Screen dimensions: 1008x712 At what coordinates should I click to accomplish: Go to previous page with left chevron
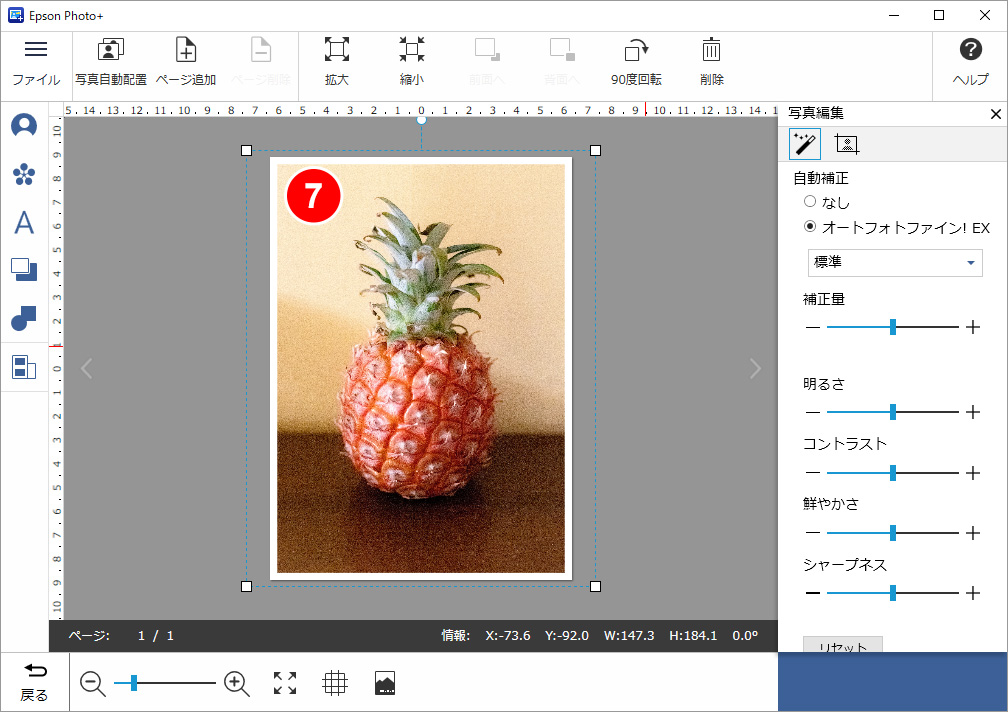click(x=86, y=369)
